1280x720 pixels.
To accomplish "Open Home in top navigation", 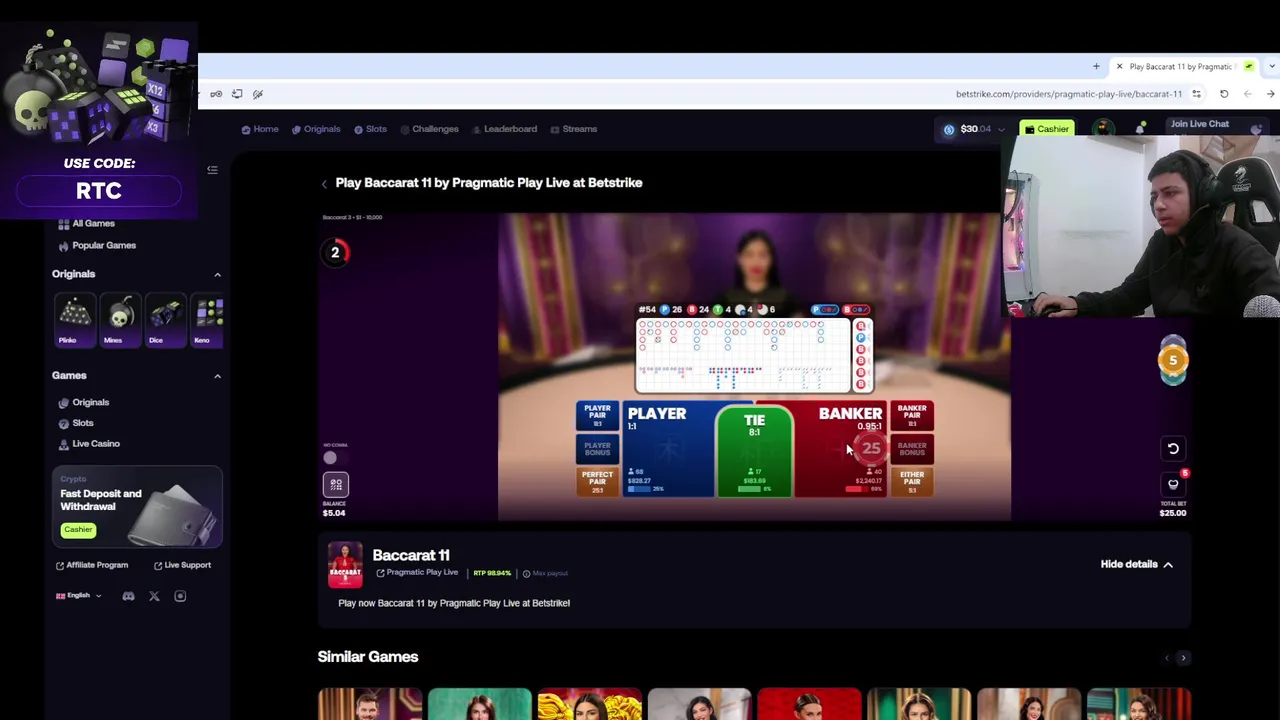I will tap(260, 129).
